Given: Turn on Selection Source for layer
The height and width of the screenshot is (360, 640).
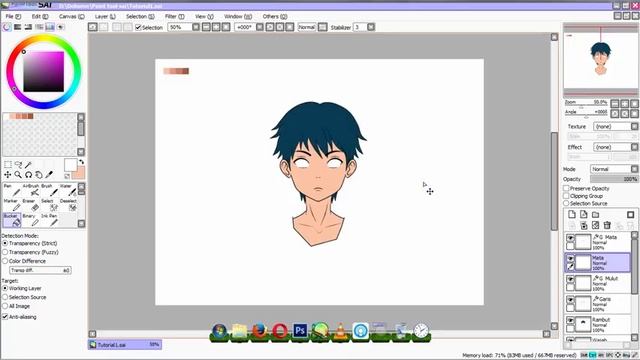Looking at the screenshot, I should coord(566,203).
